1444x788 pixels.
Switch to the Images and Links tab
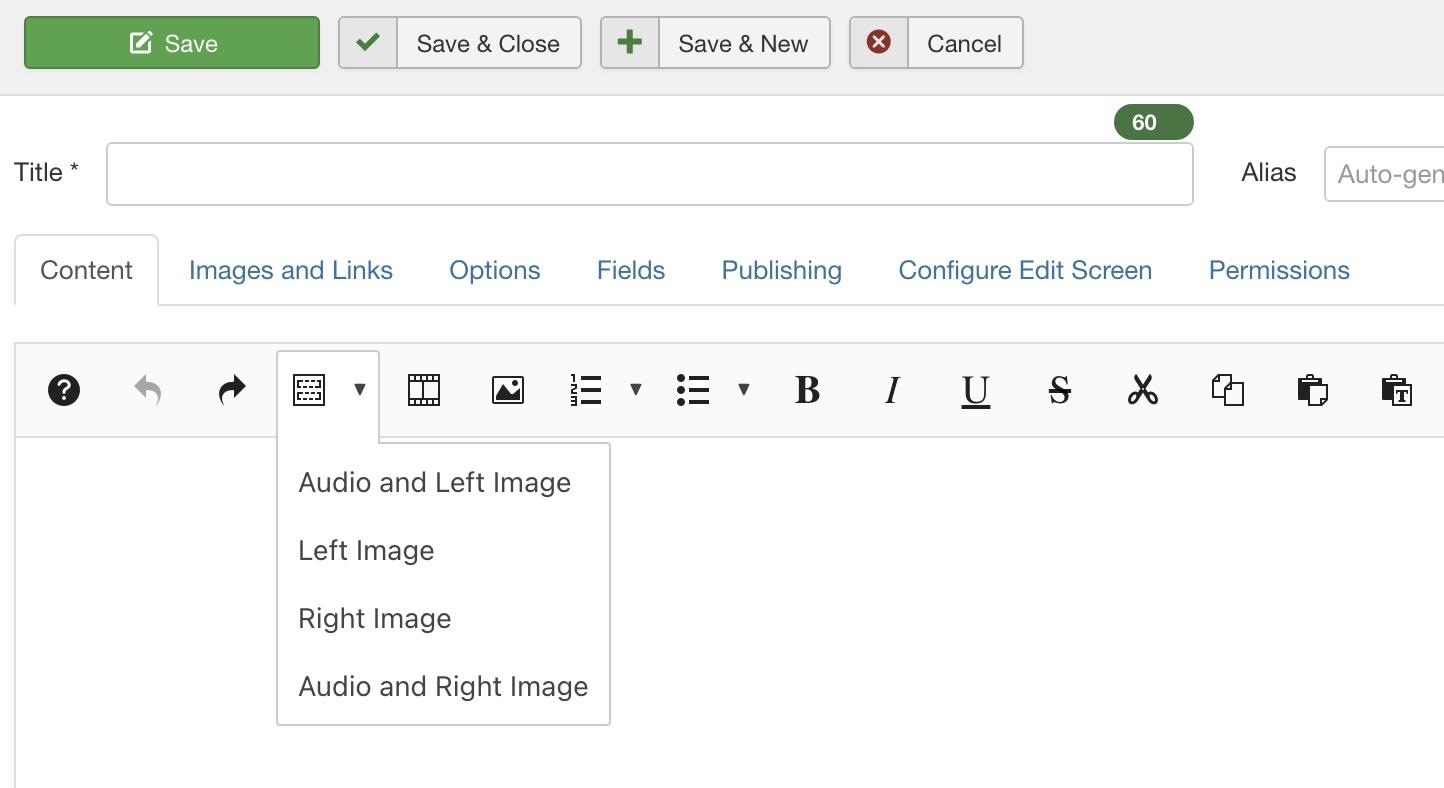pos(291,270)
